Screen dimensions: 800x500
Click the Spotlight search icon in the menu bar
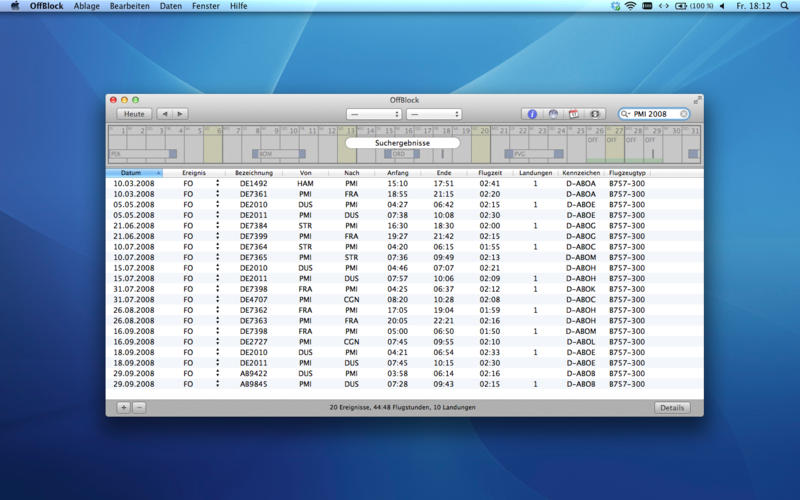point(784,6)
